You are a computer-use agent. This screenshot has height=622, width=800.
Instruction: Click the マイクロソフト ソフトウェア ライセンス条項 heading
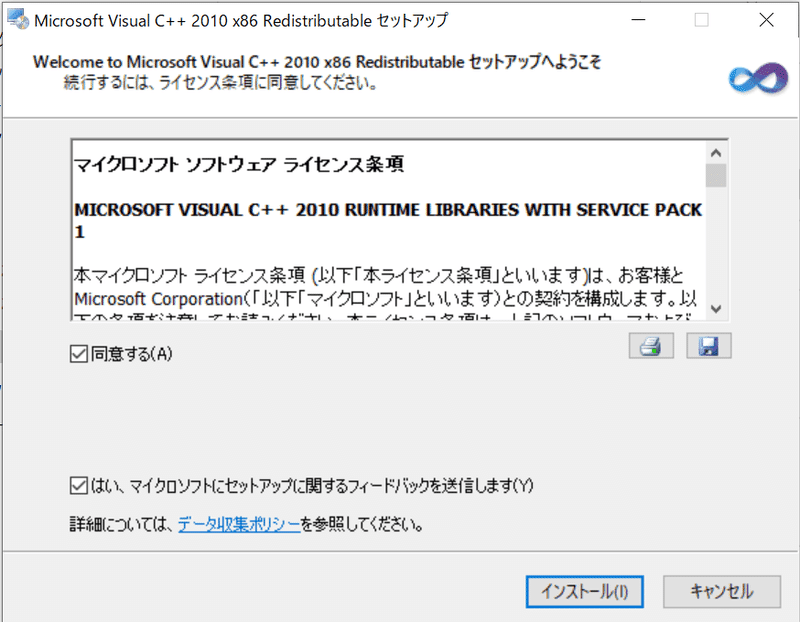(239, 165)
